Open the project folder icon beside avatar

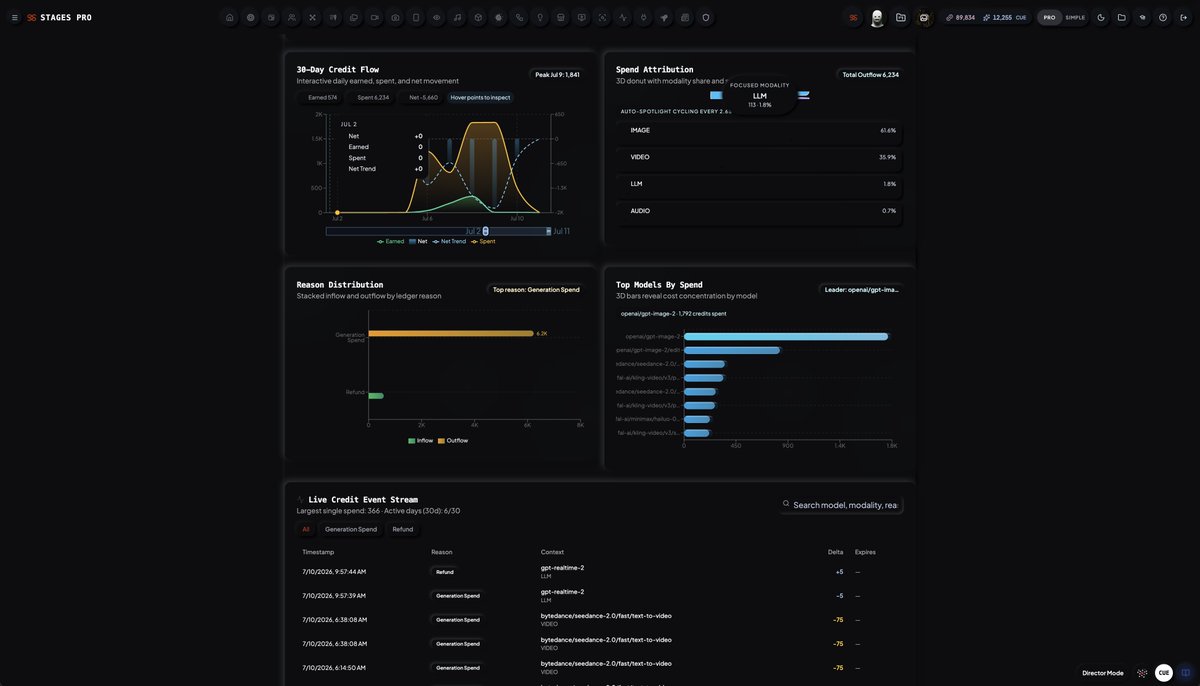901,17
